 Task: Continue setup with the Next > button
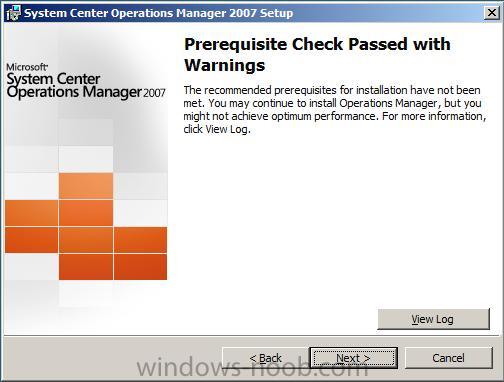click(353, 358)
